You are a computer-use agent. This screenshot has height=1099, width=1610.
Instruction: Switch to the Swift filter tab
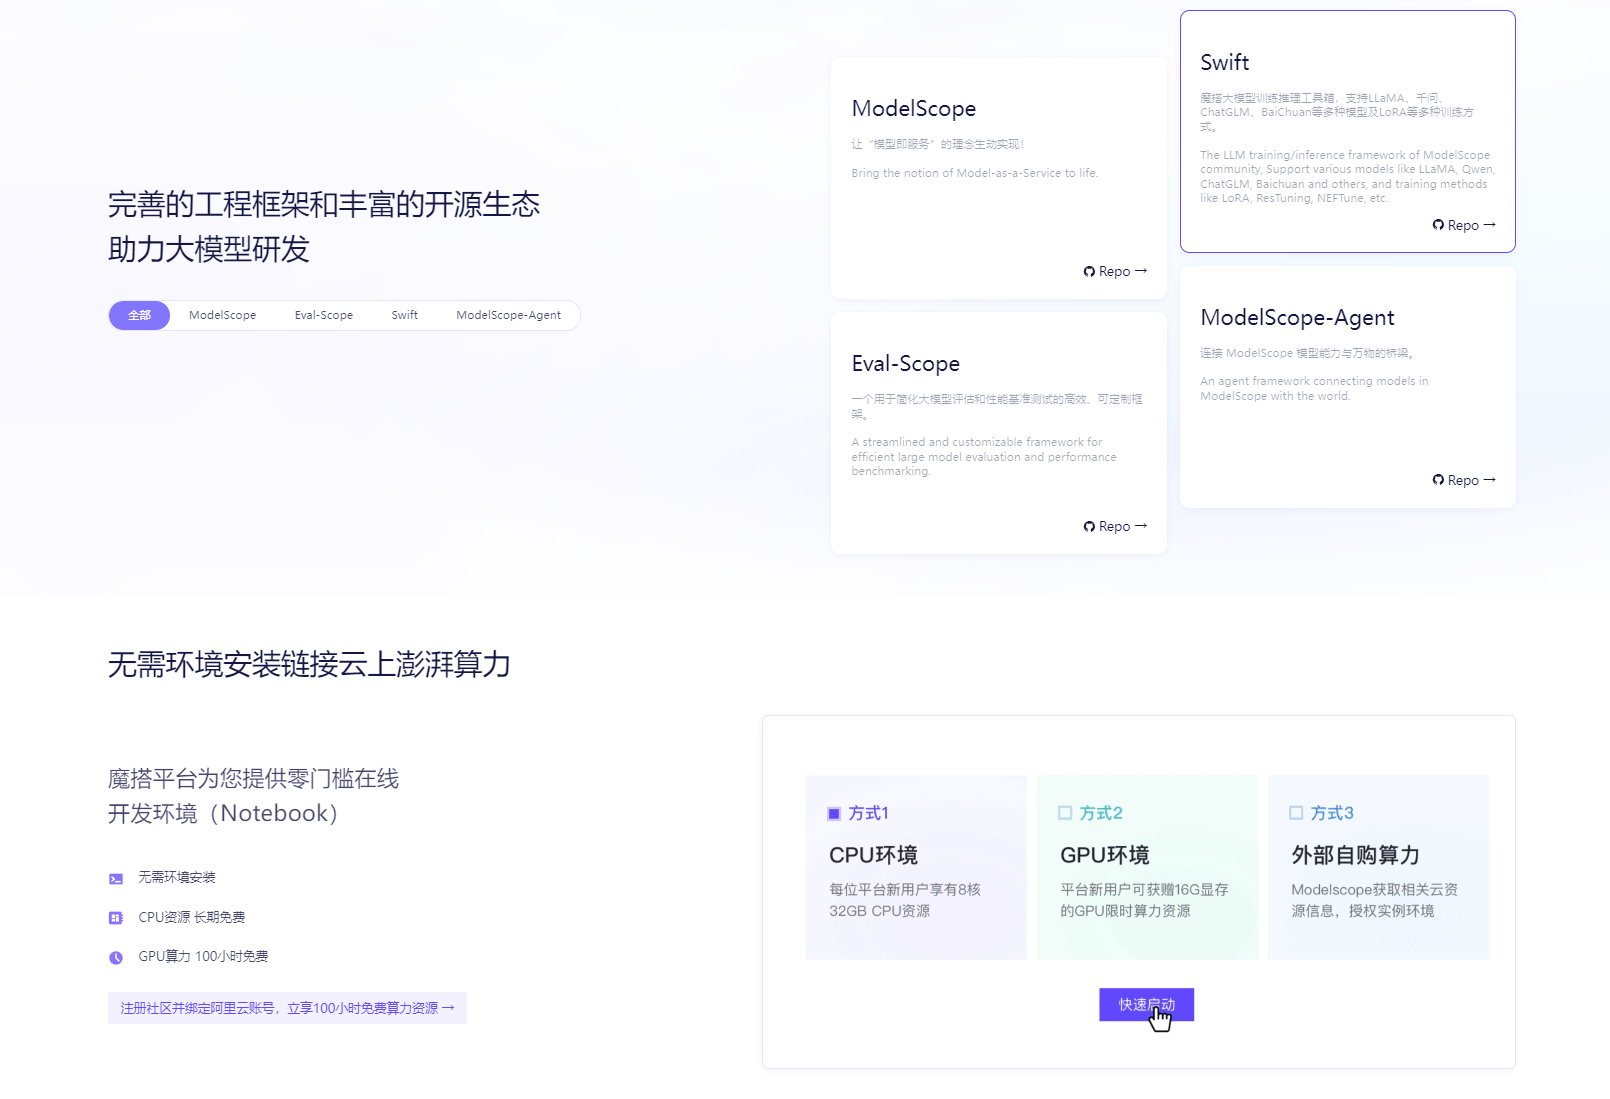coord(405,315)
